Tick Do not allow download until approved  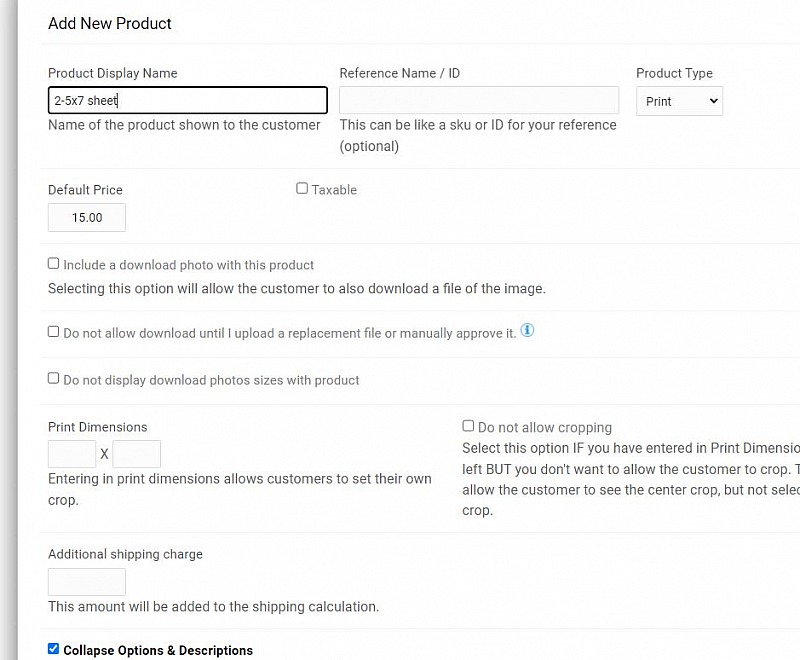pos(54,332)
